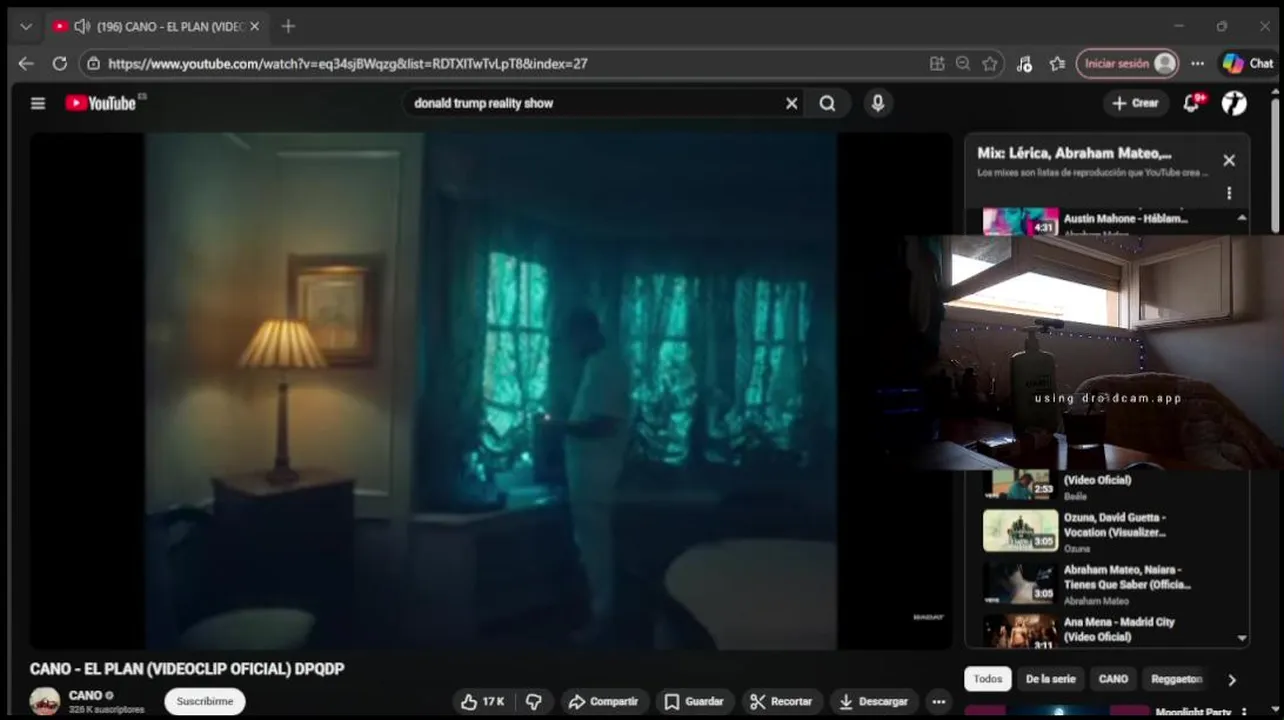The width and height of the screenshot is (1284, 720).
Task: Open Abraham Mateo, Naiara - Tienes Que Saber title
Action: click(1127, 577)
